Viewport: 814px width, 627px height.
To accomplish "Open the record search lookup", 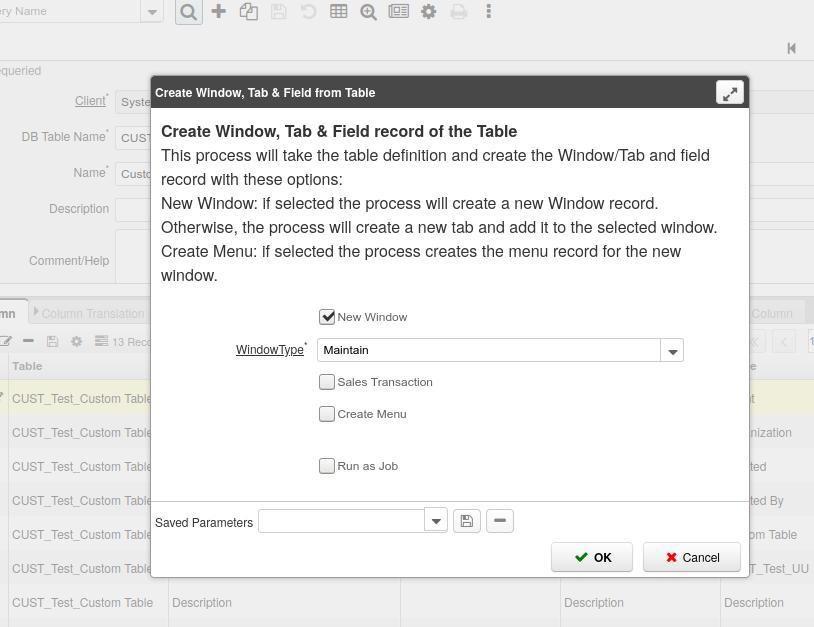I will click(x=189, y=12).
